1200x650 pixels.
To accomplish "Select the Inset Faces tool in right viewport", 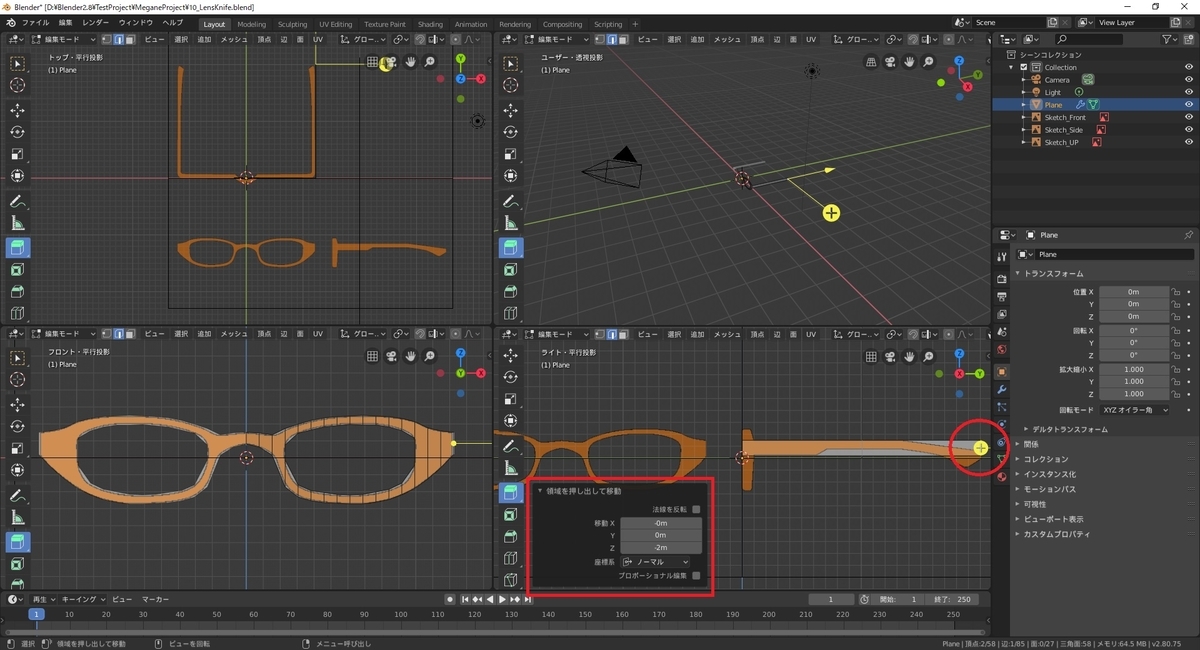I will coord(510,515).
